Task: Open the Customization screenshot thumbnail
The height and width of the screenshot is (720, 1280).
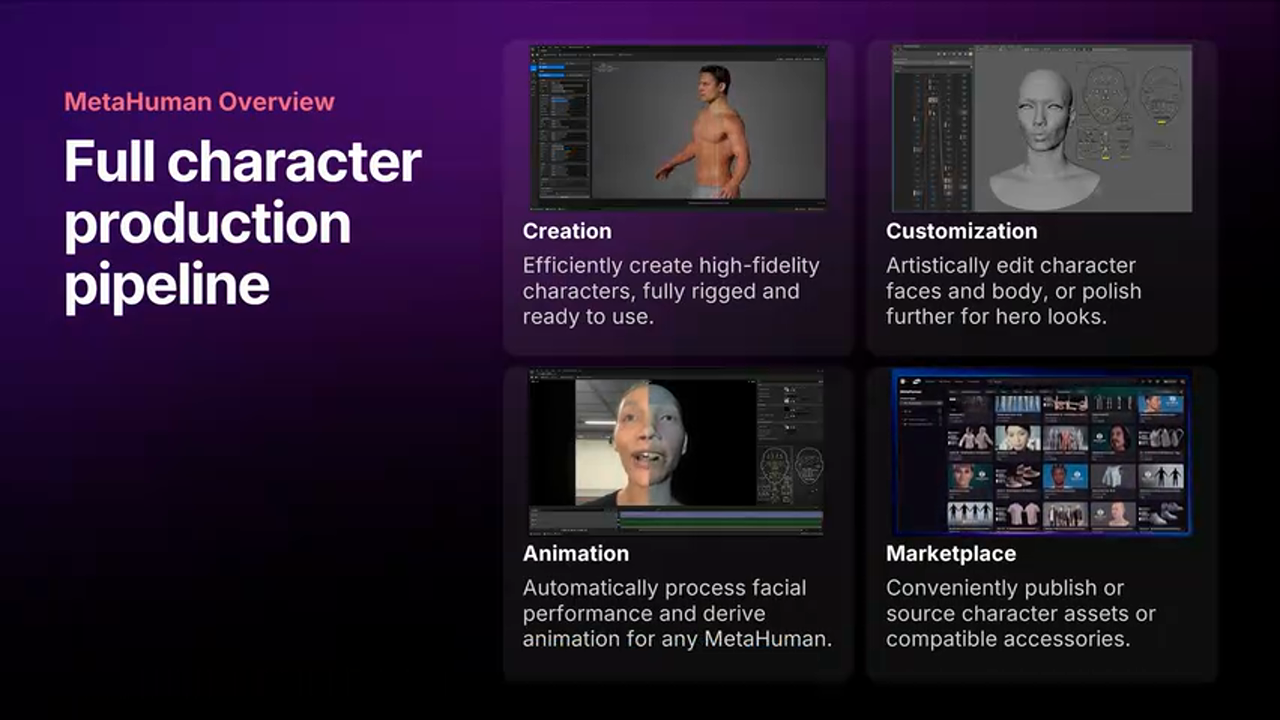Action: tap(1041, 128)
